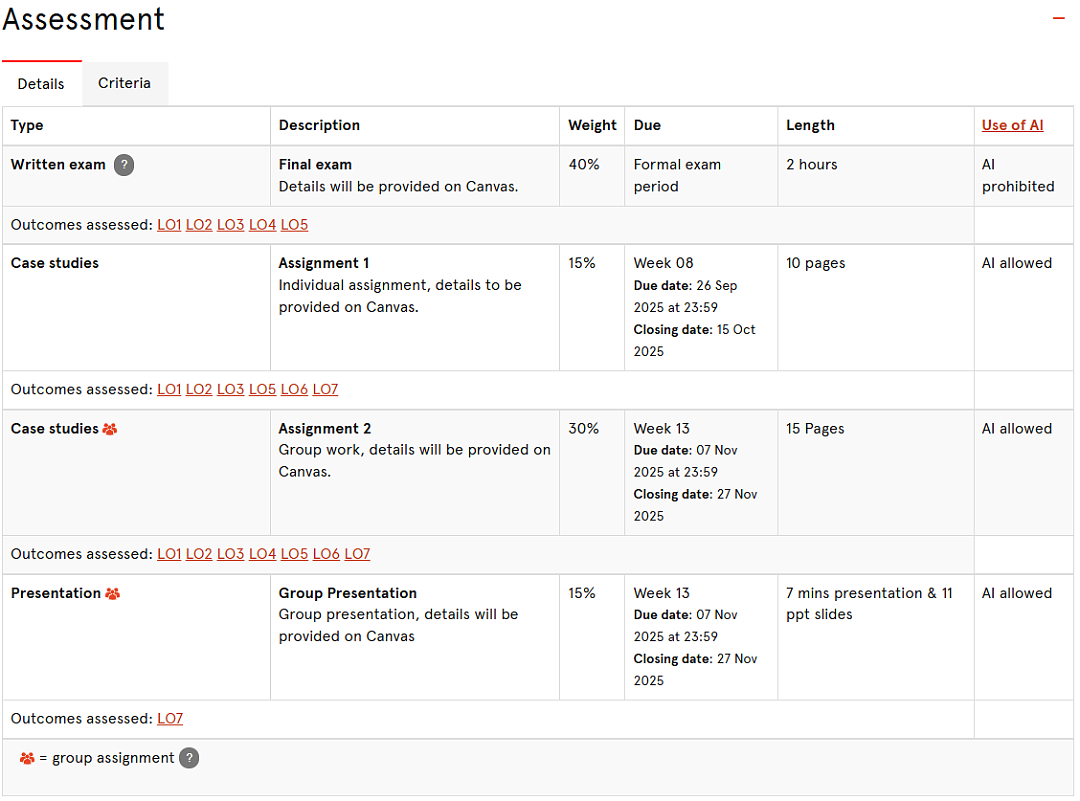This screenshot has width=1080, height=801.
Task: Switch to the Details tab
Action: [x=41, y=84]
